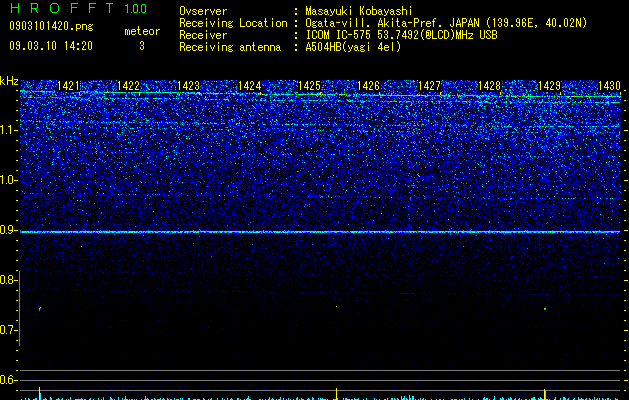
Task: Click the 1430 time label
Action: (x=609, y=86)
